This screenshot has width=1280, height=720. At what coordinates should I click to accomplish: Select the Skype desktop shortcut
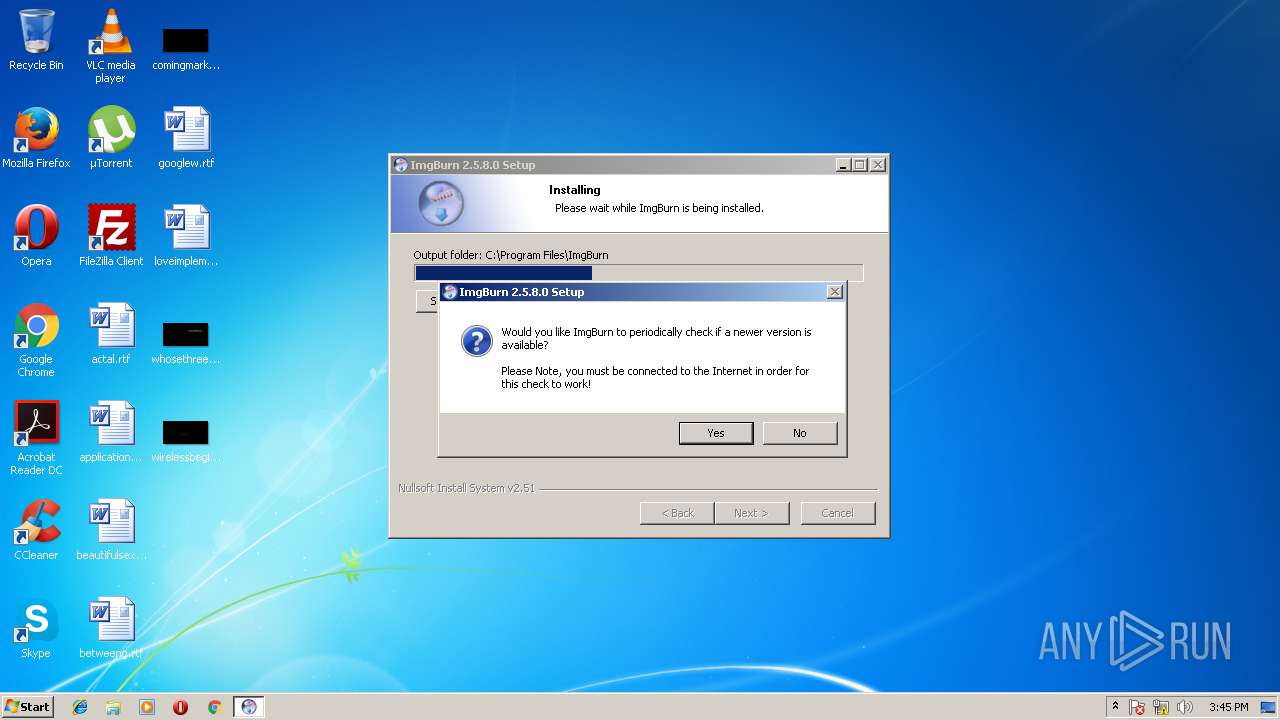36,628
